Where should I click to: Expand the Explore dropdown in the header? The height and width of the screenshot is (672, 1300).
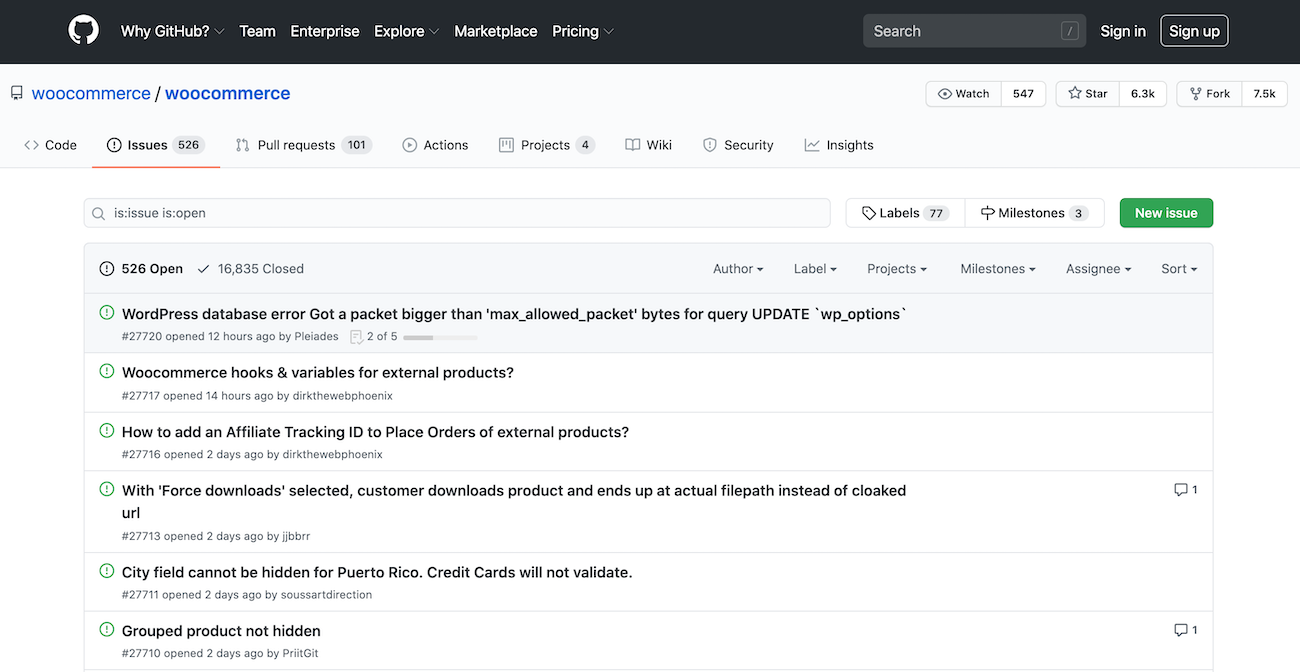tap(406, 31)
